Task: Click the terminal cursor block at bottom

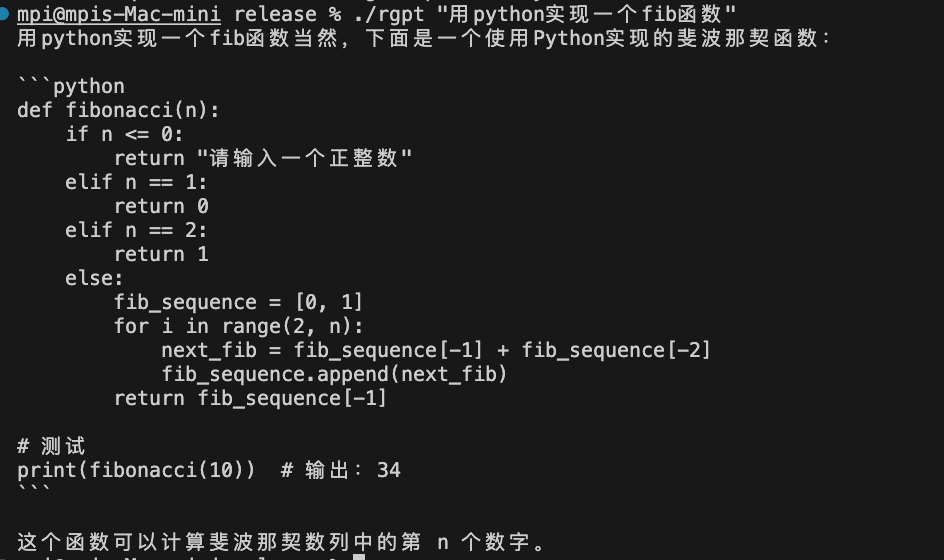Action: (x=359, y=557)
